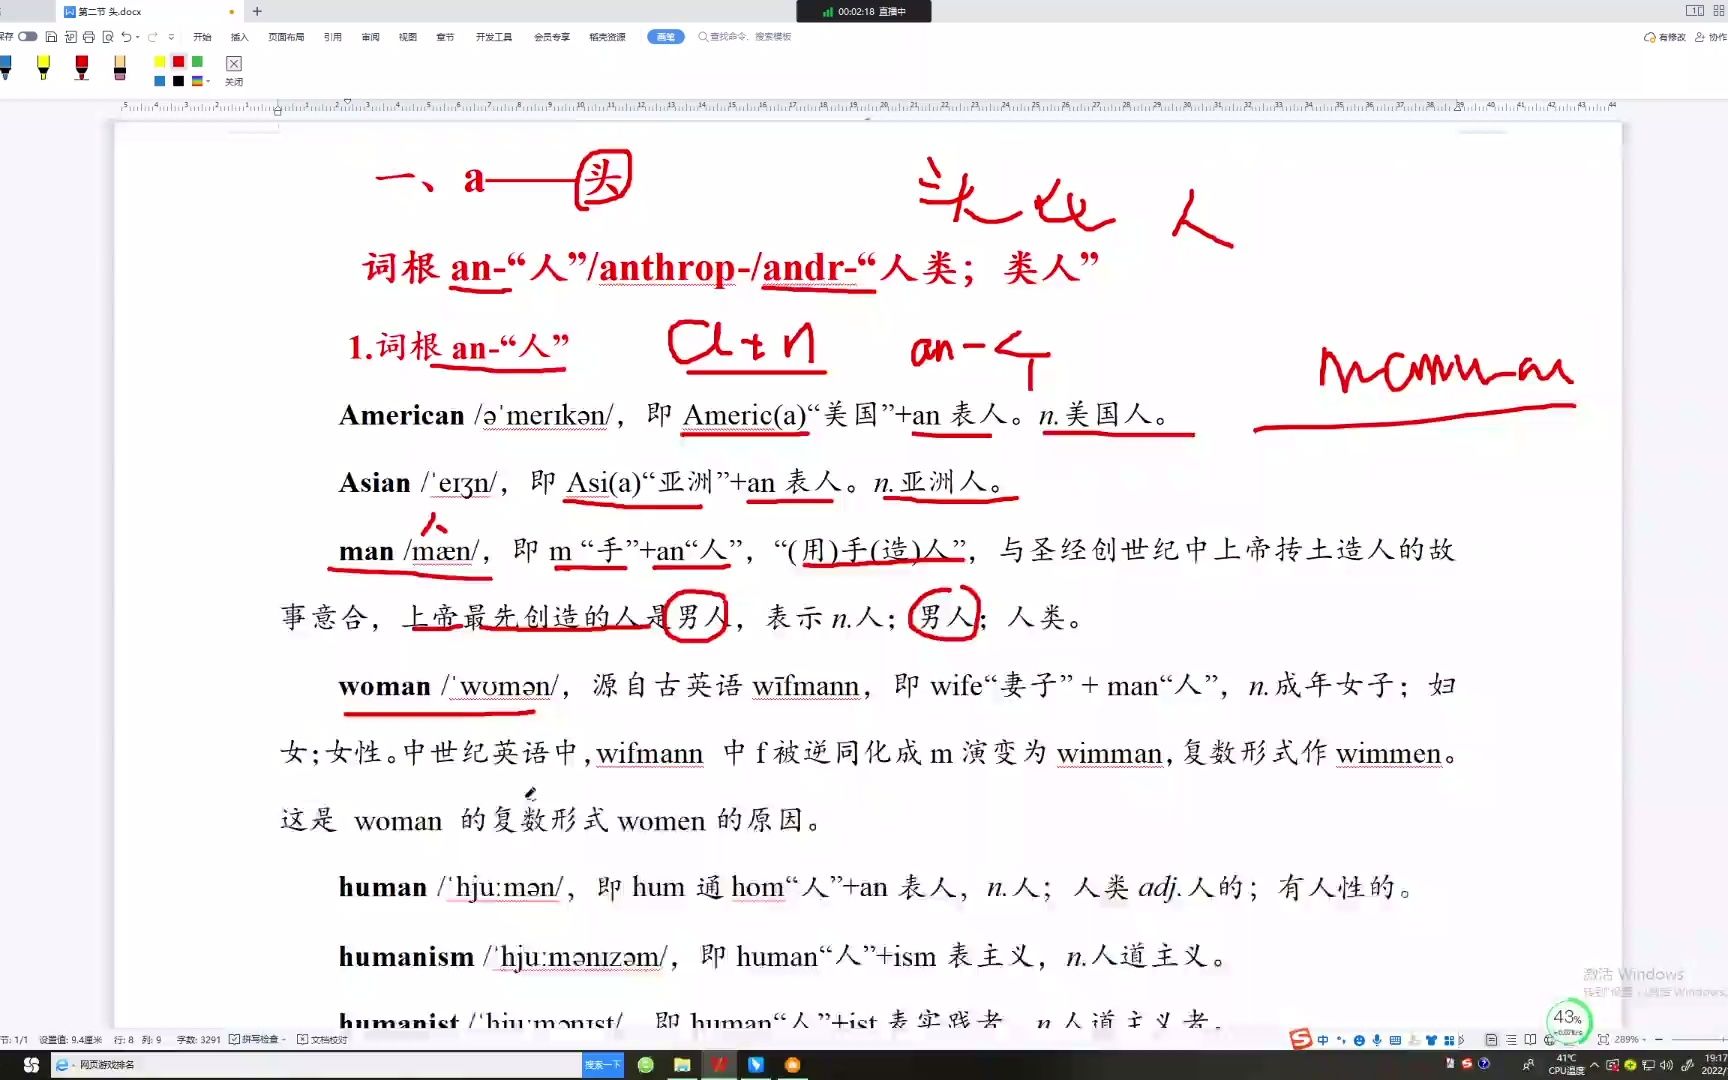Screen dimensions: 1728x1080
Task: Select the active 画笔 tab
Action: tap(665, 37)
